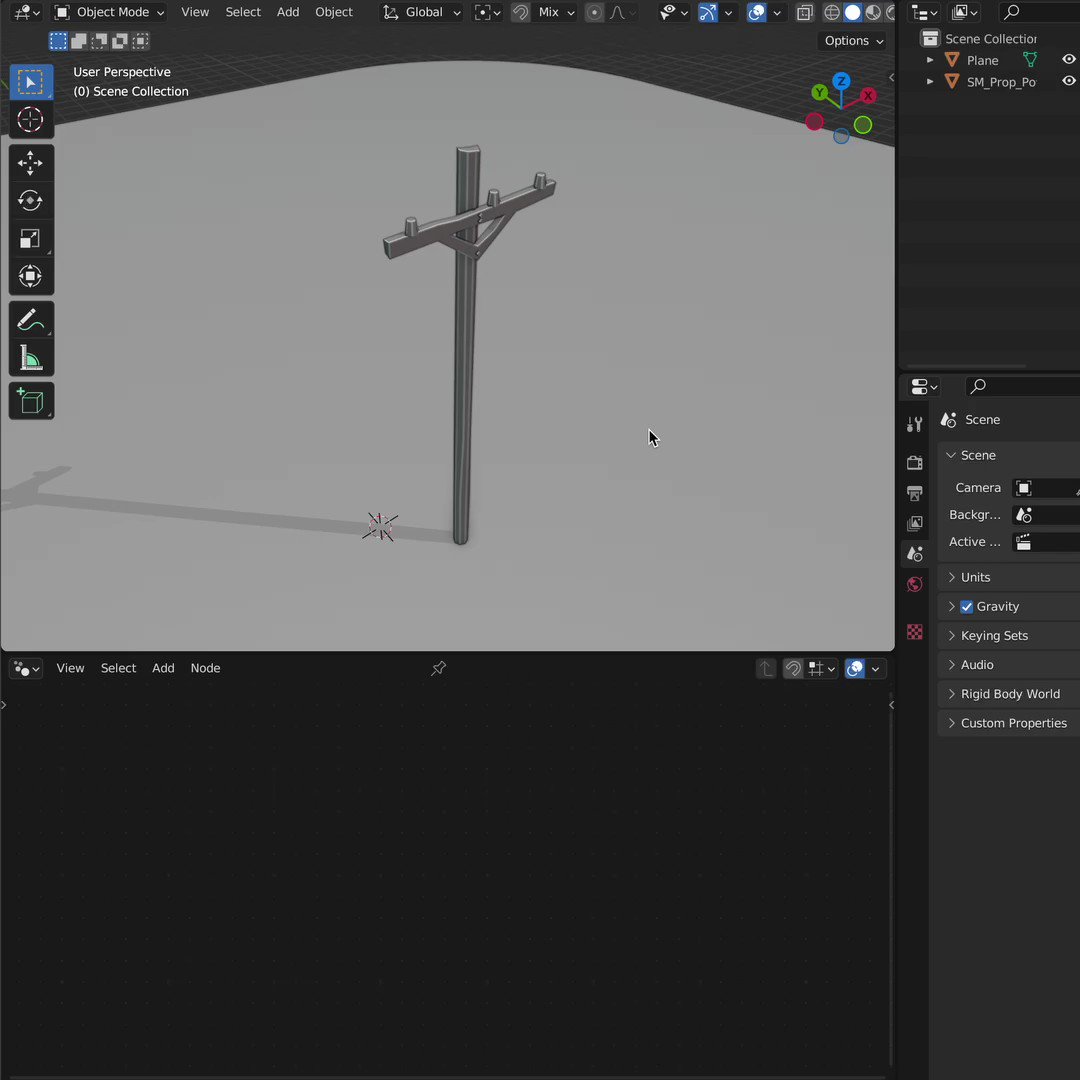
Task: Pick the Annotate tool
Action: coord(31,319)
